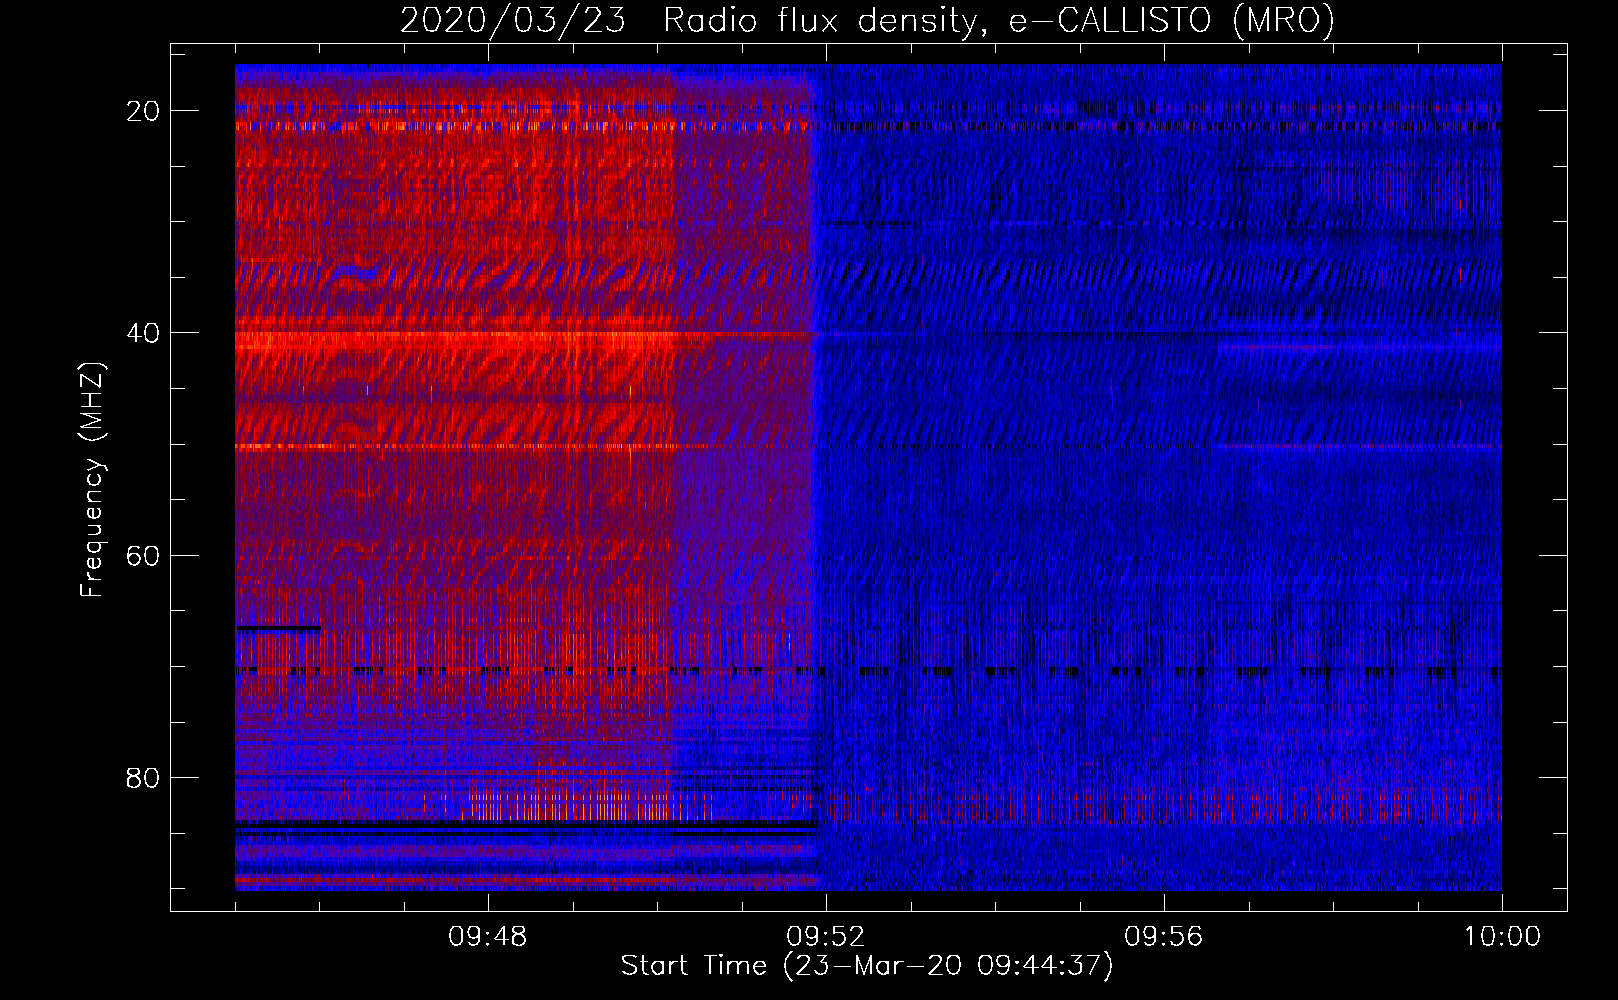1618x1000 pixels.
Task: Click the plot title 'Radio flux density, e-CALLISTO (MRO)'
Action: tap(999, 20)
